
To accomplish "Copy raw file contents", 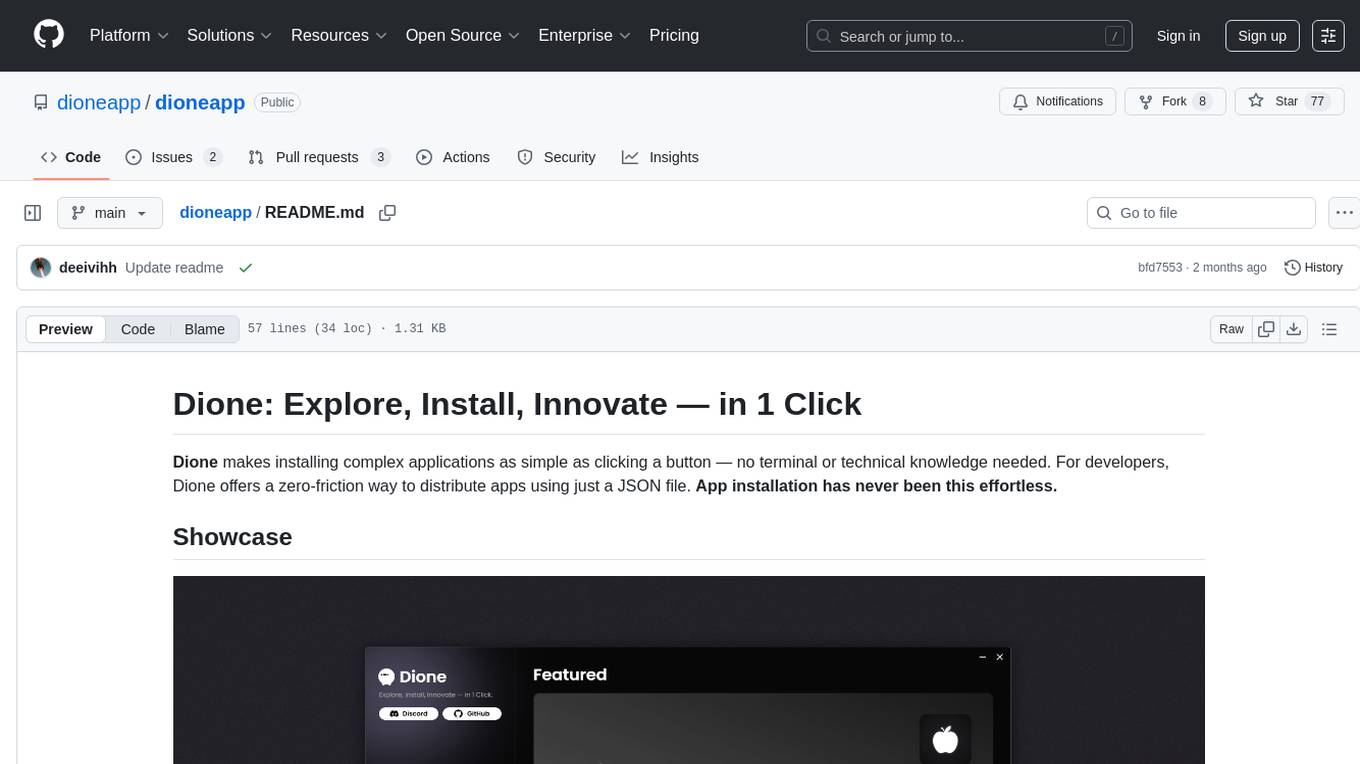I will (1266, 329).
